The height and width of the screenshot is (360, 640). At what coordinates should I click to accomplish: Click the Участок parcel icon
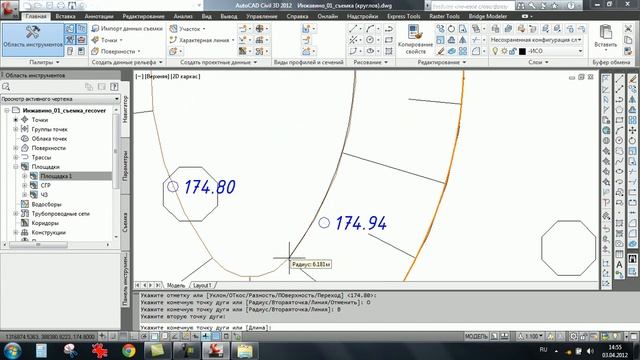[173, 29]
